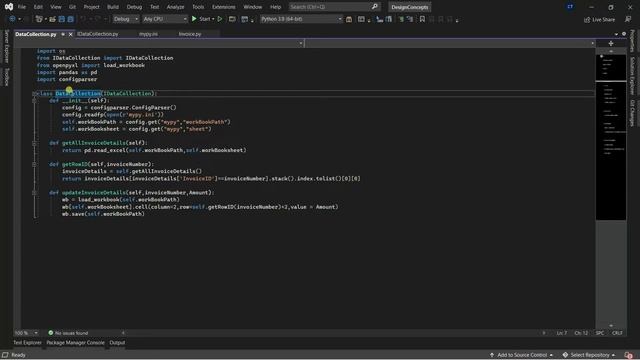The image size is (640, 360).
Task: Toggle pin on DataCollection.py tab
Action: [x=63, y=34]
